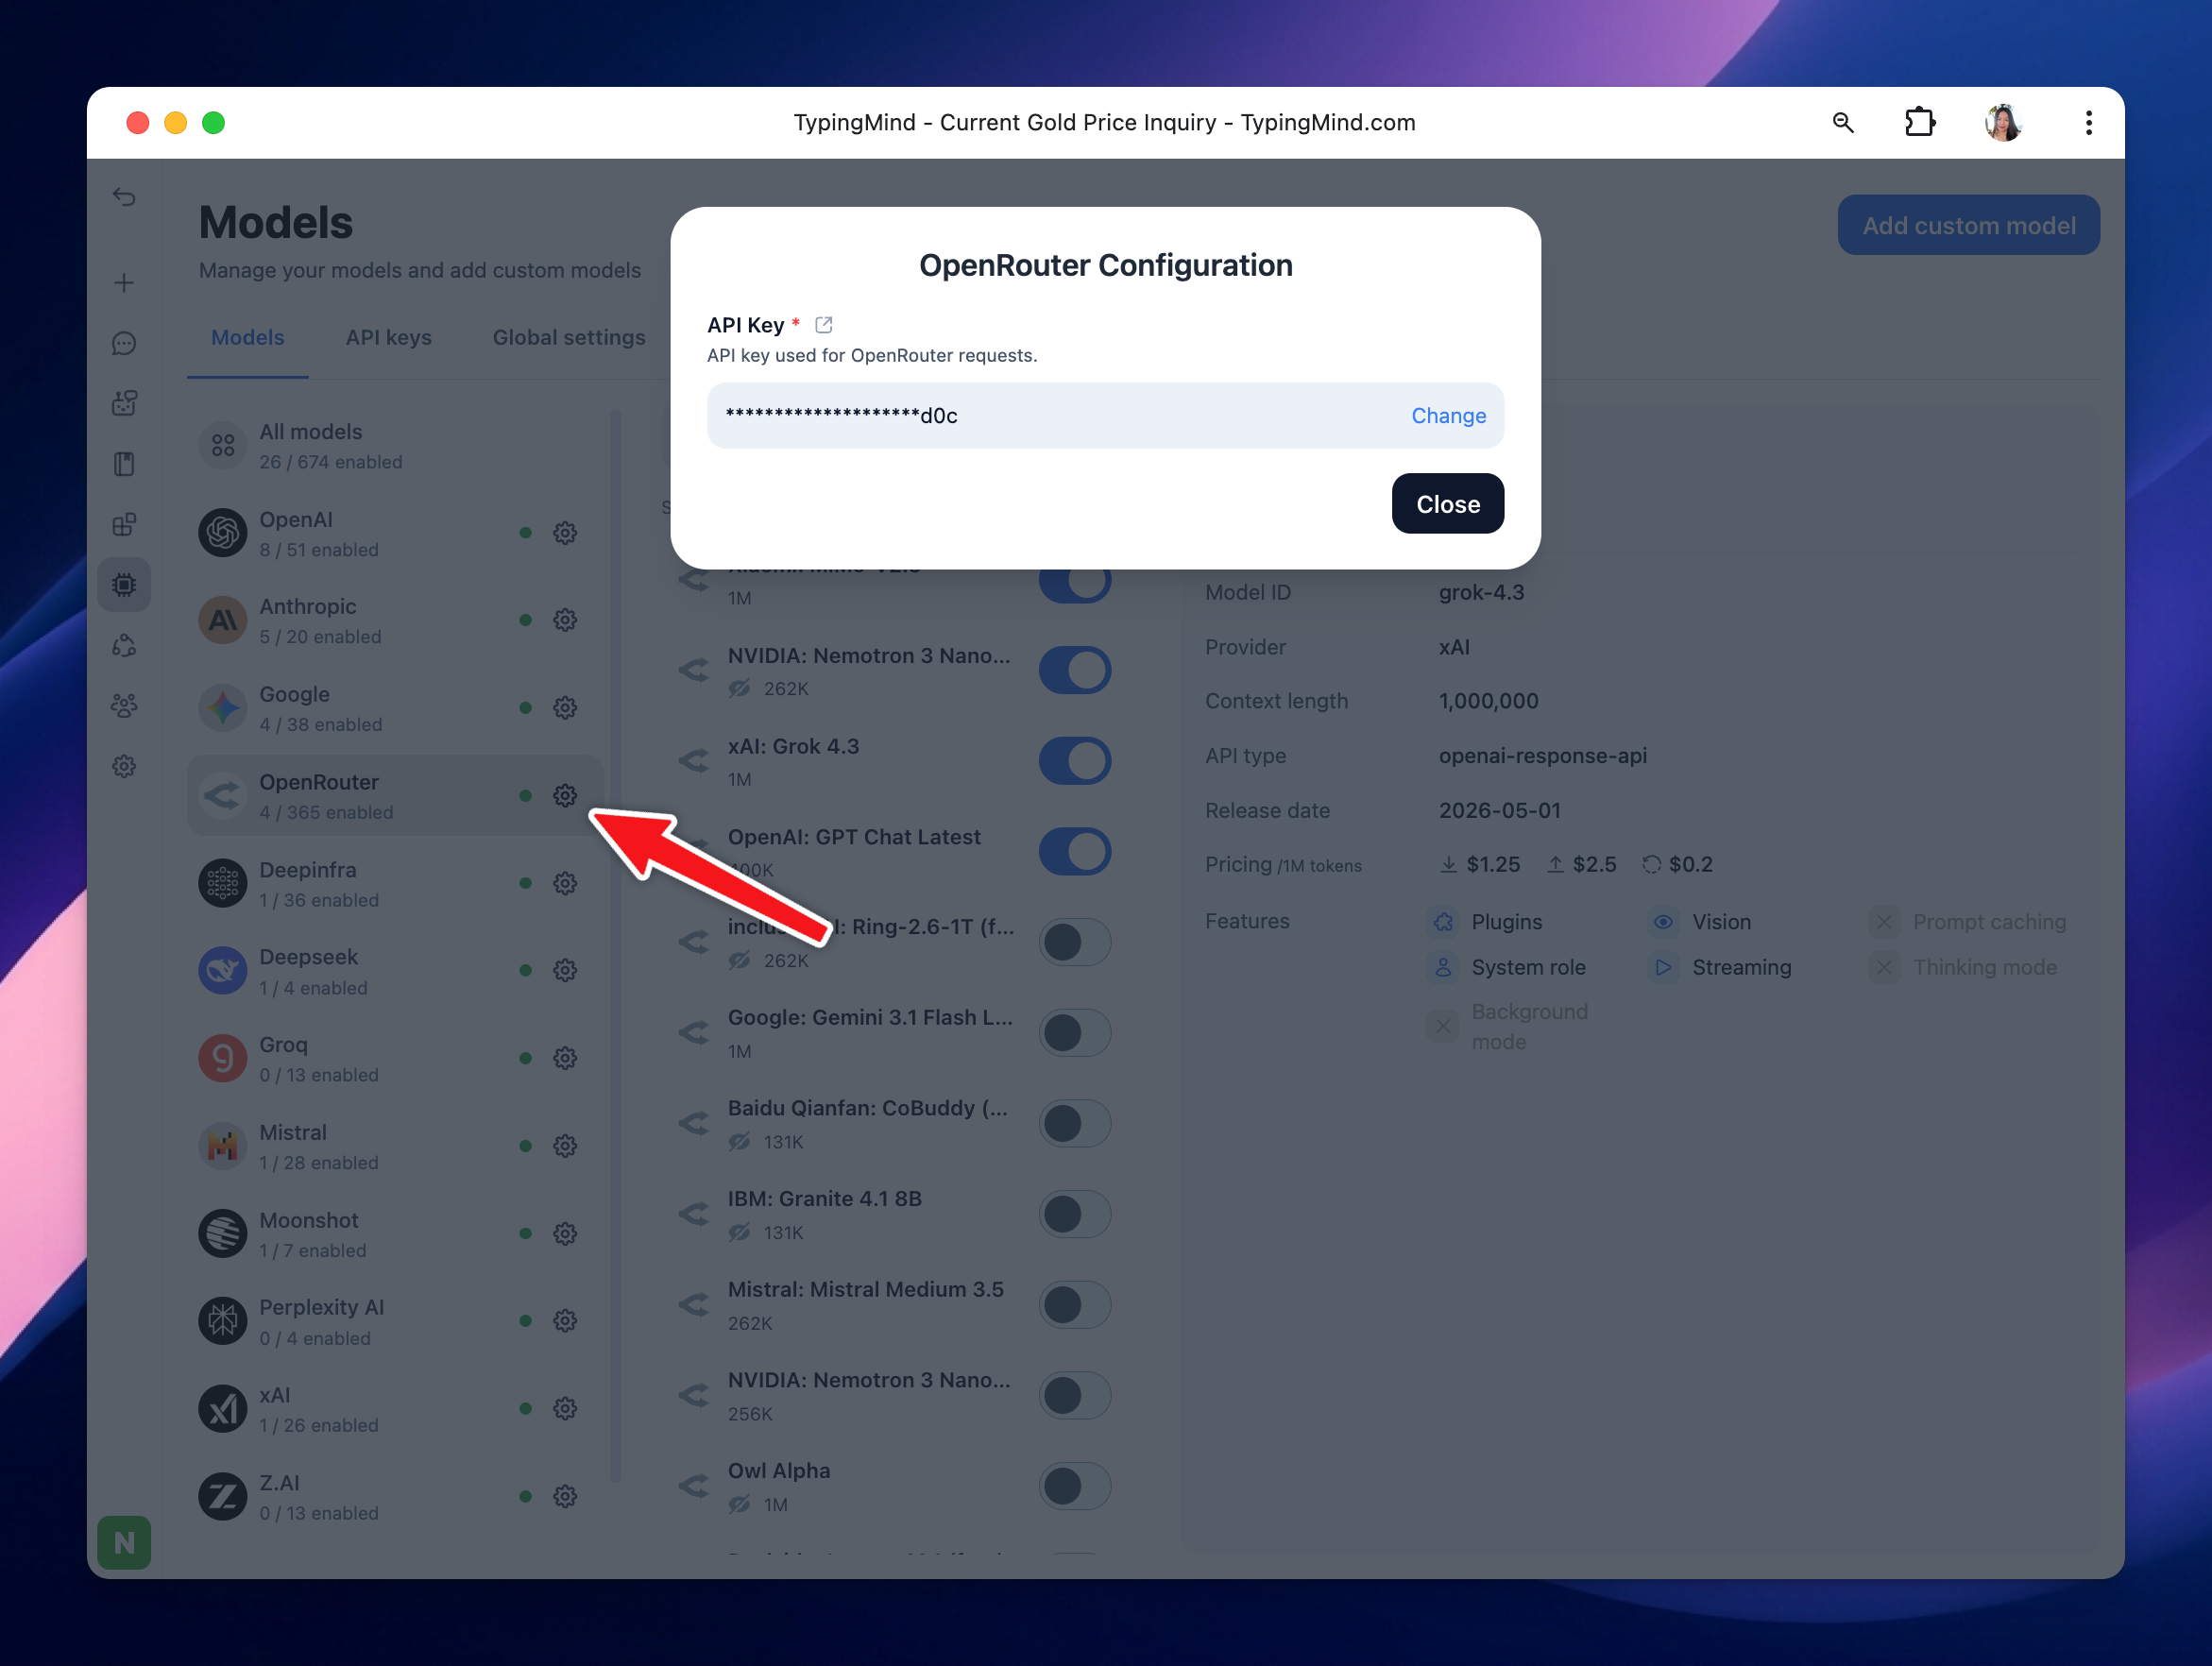Enable the NVIDIA Nemotron 3 Nano 256K toggle
The width and height of the screenshot is (2212, 1666).
(x=1075, y=1396)
